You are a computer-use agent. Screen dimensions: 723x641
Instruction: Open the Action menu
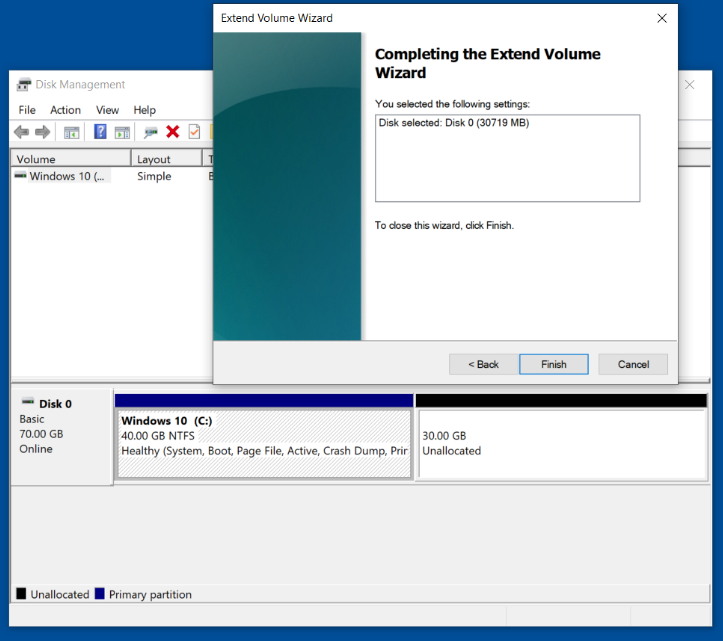pyautogui.click(x=65, y=110)
